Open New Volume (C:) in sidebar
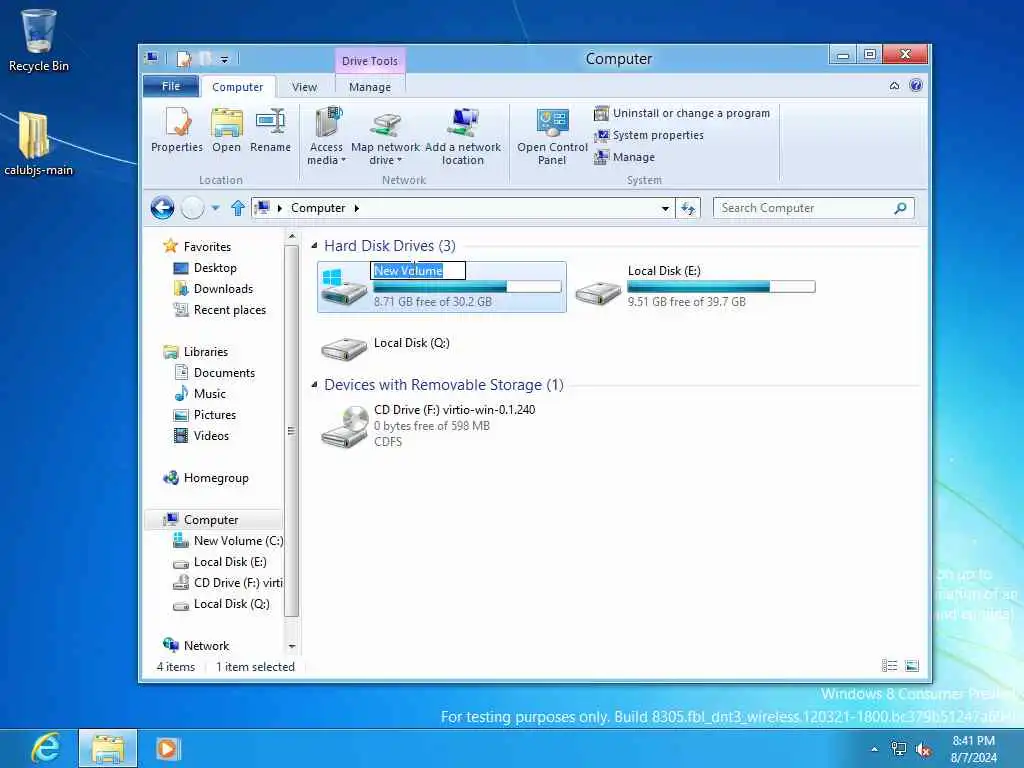This screenshot has height=768, width=1024. (x=238, y=541)
